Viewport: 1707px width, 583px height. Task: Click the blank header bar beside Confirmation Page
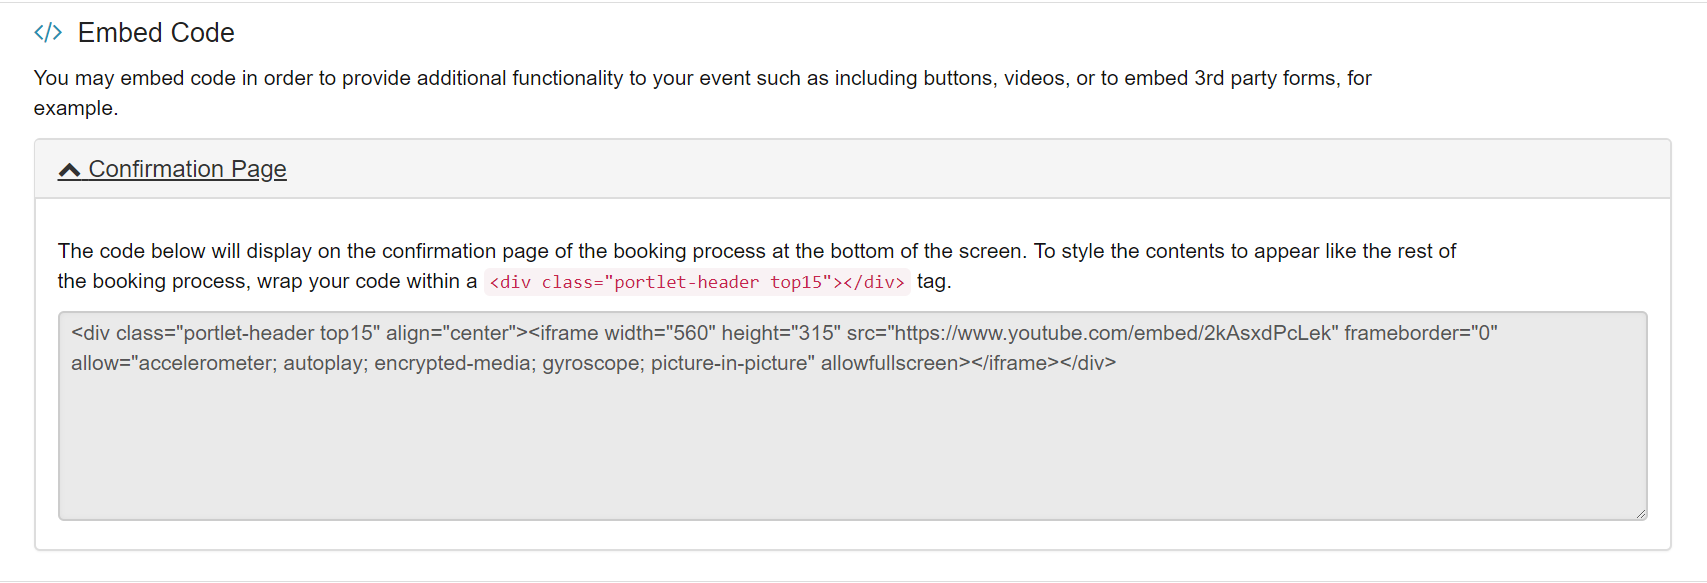tap(900, 169)
